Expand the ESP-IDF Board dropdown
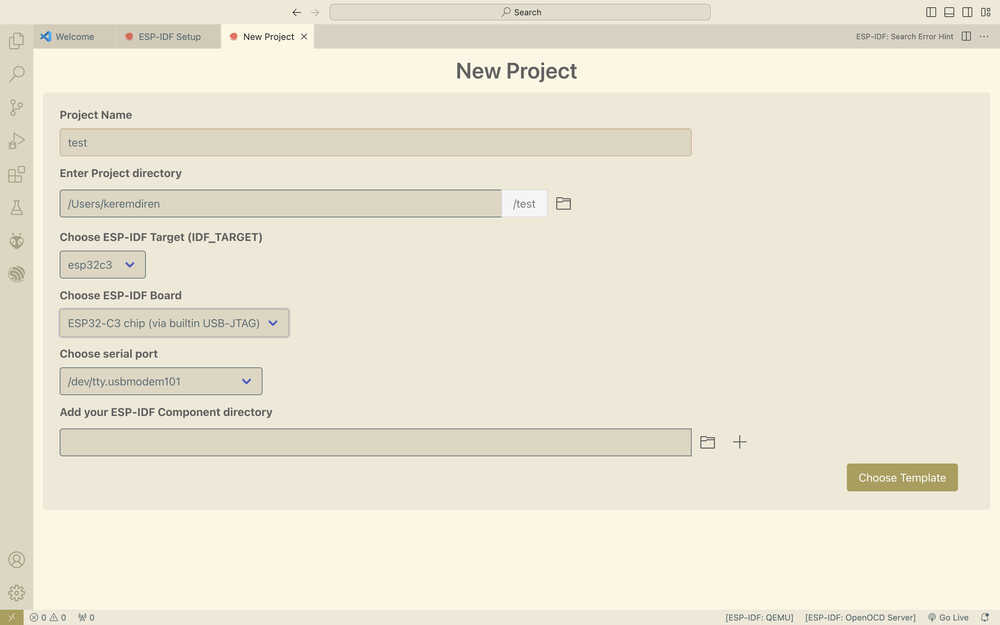 [x=173, y=322]
